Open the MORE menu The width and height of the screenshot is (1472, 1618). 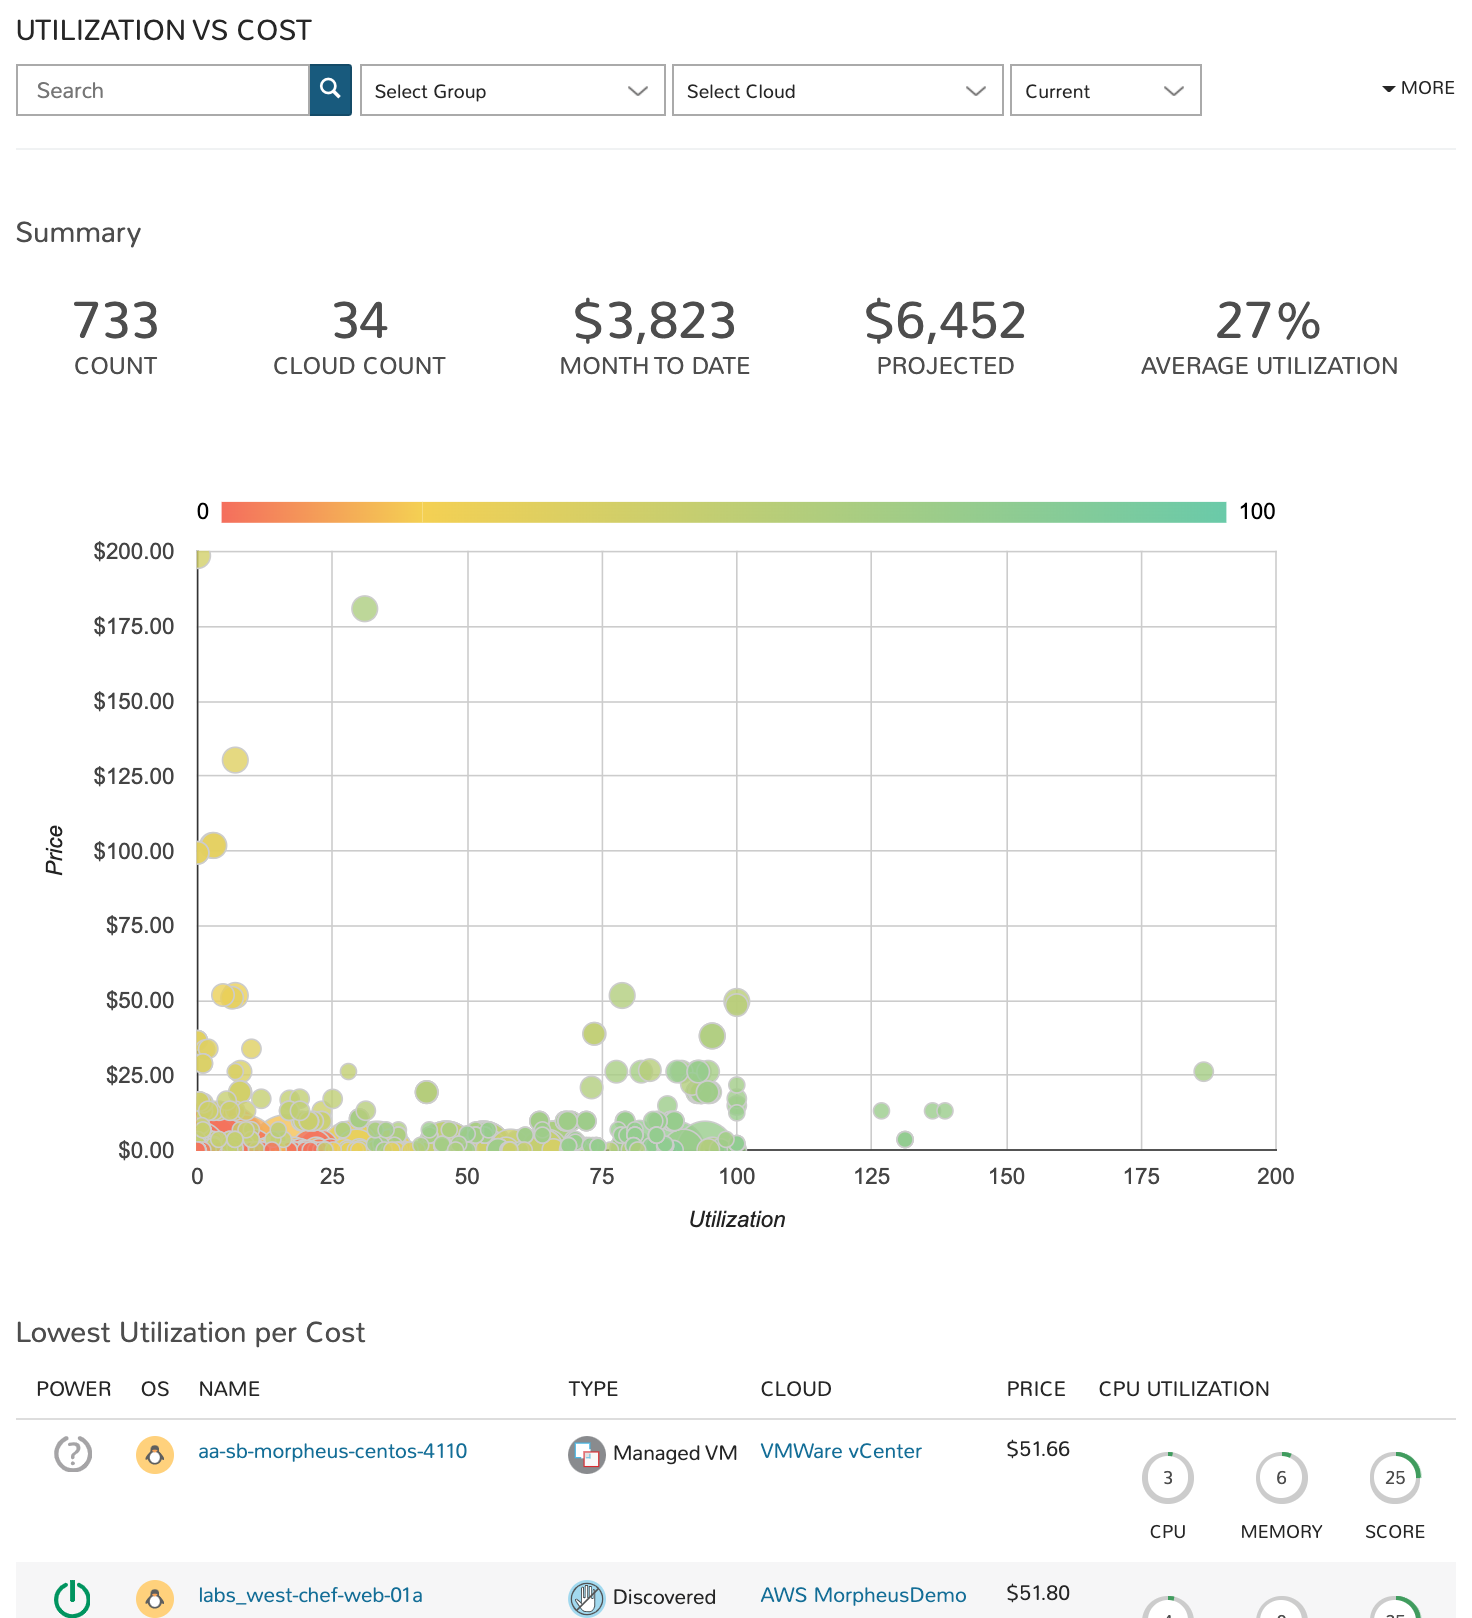click(x=1418, y=88)
